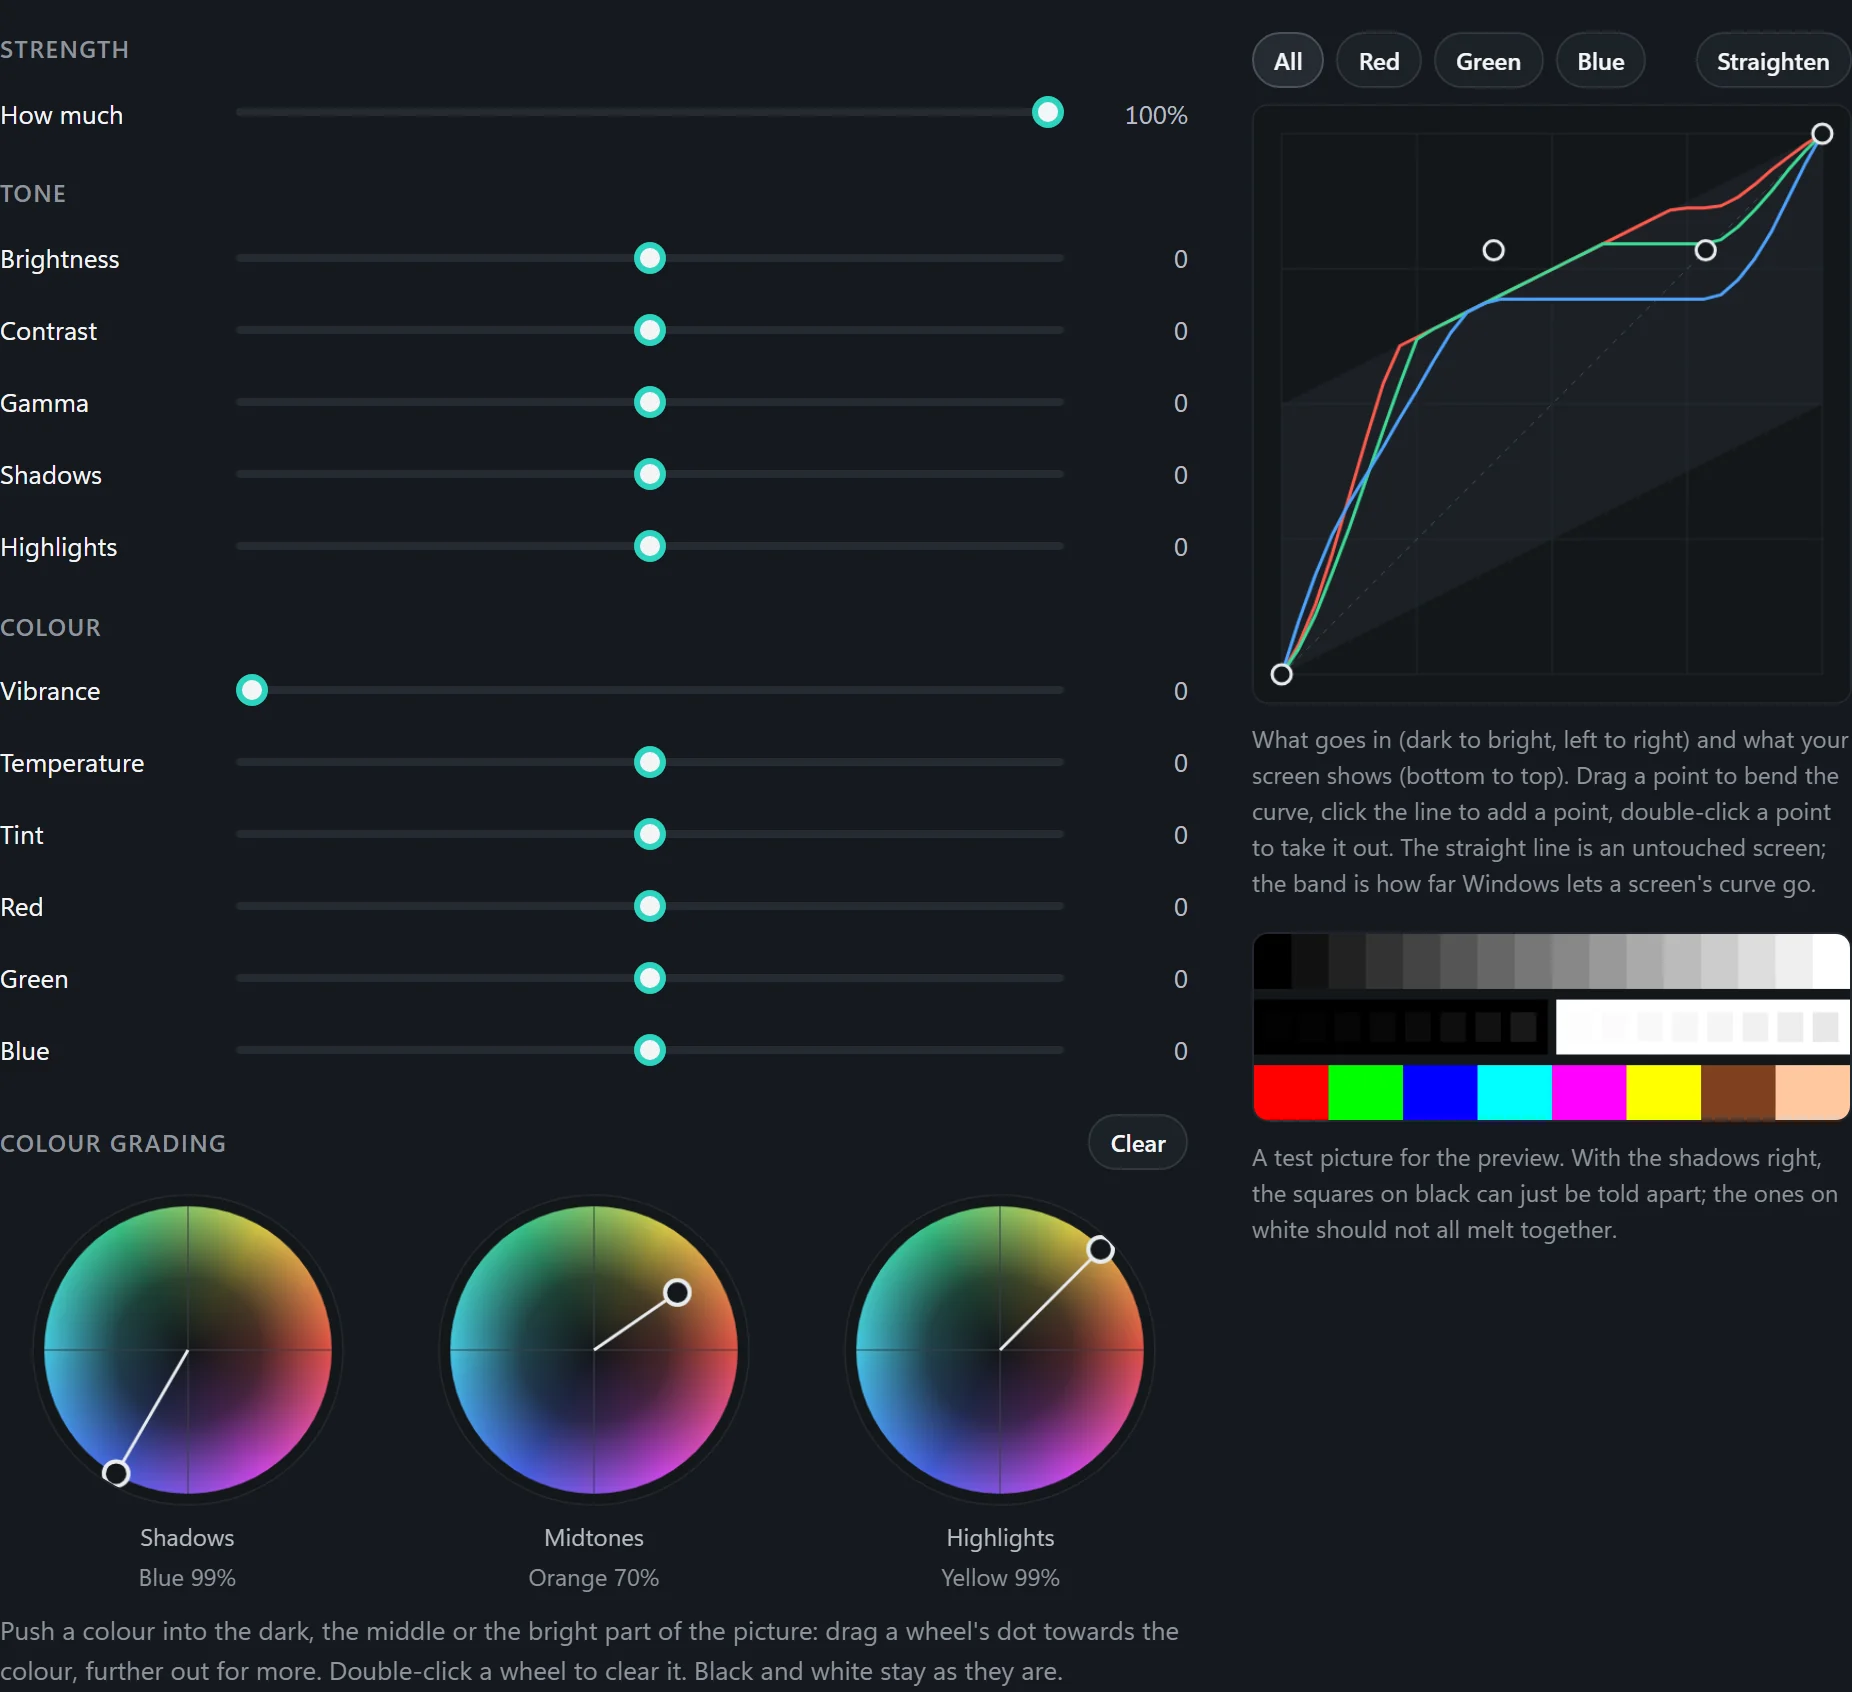Click the 'Orange 70%' midtones readout
Screen dimensions: 1852x1692
594,1578
